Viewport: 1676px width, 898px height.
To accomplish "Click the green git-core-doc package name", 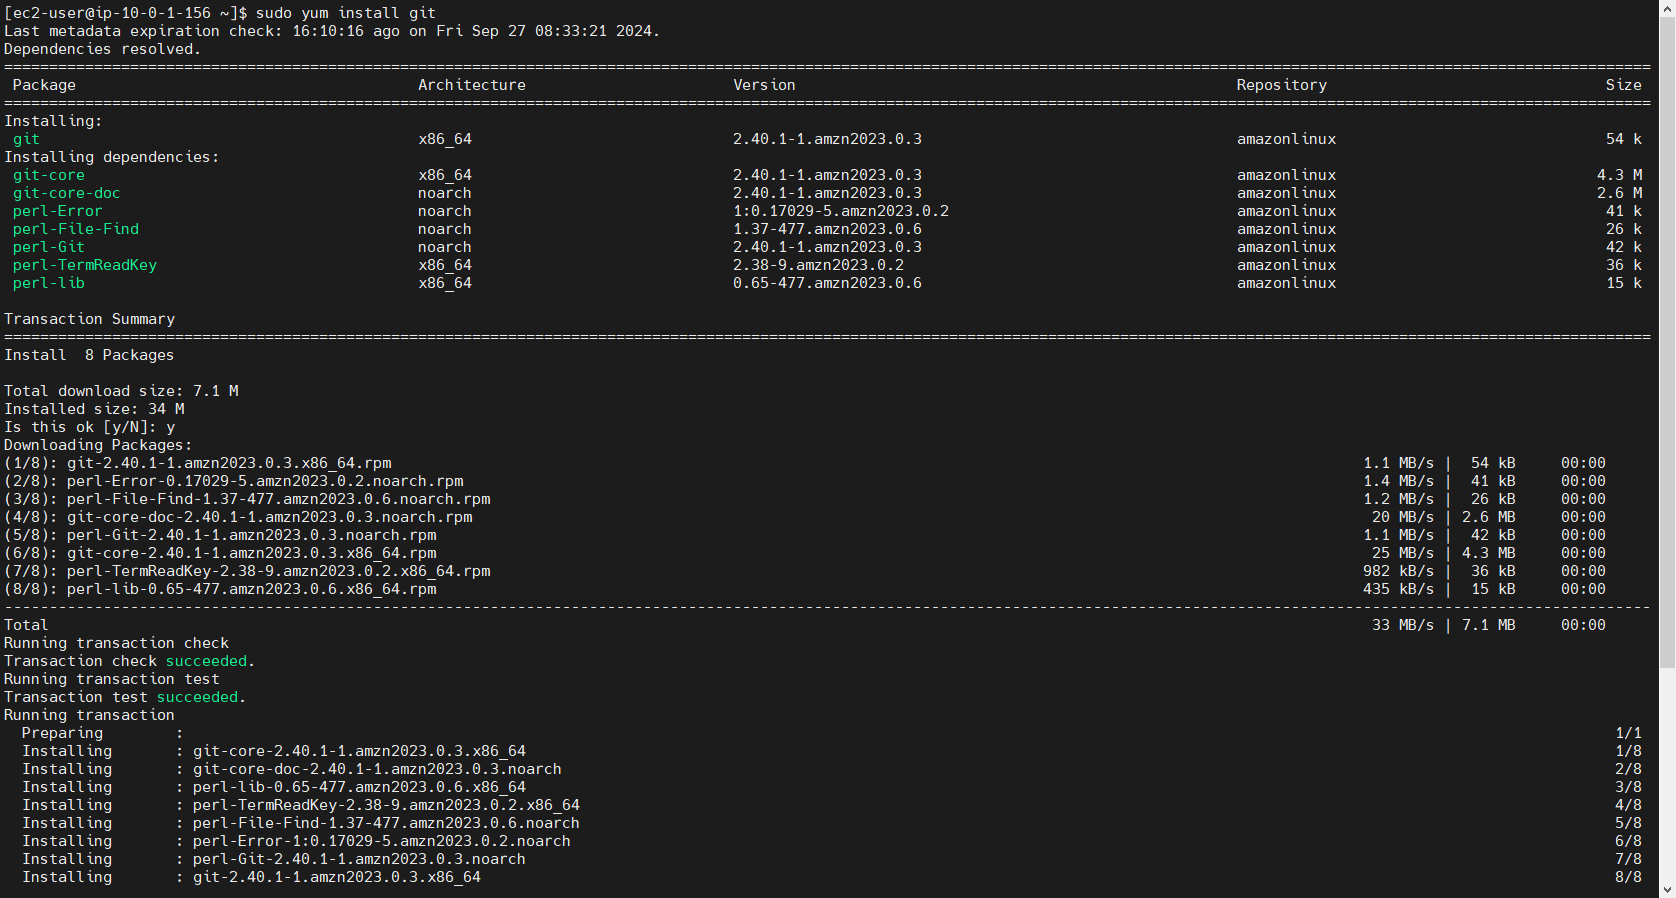I will click(66, 193).
